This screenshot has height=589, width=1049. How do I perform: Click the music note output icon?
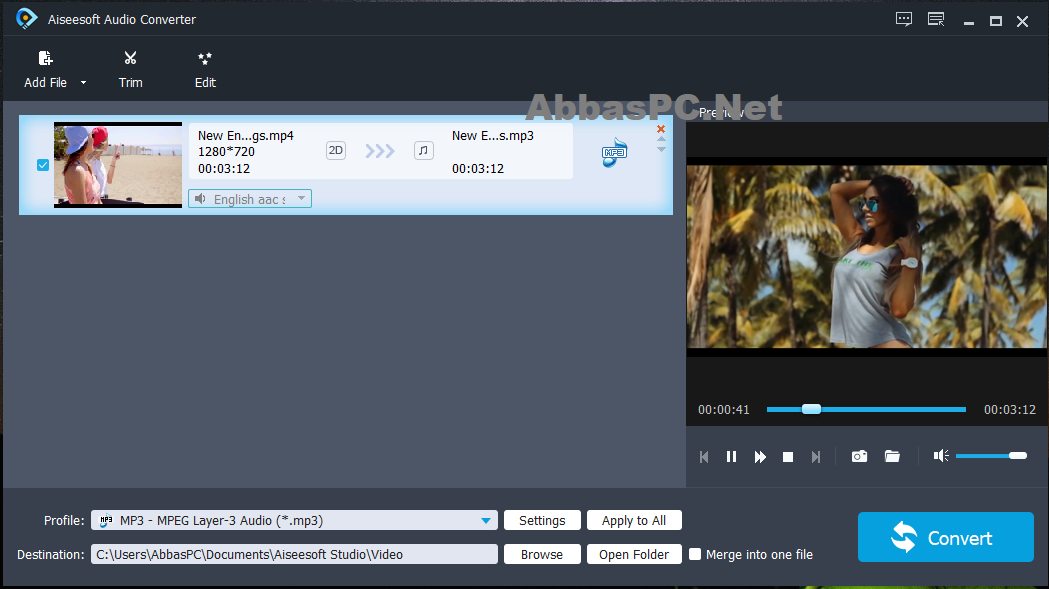(x=423, y=151)
